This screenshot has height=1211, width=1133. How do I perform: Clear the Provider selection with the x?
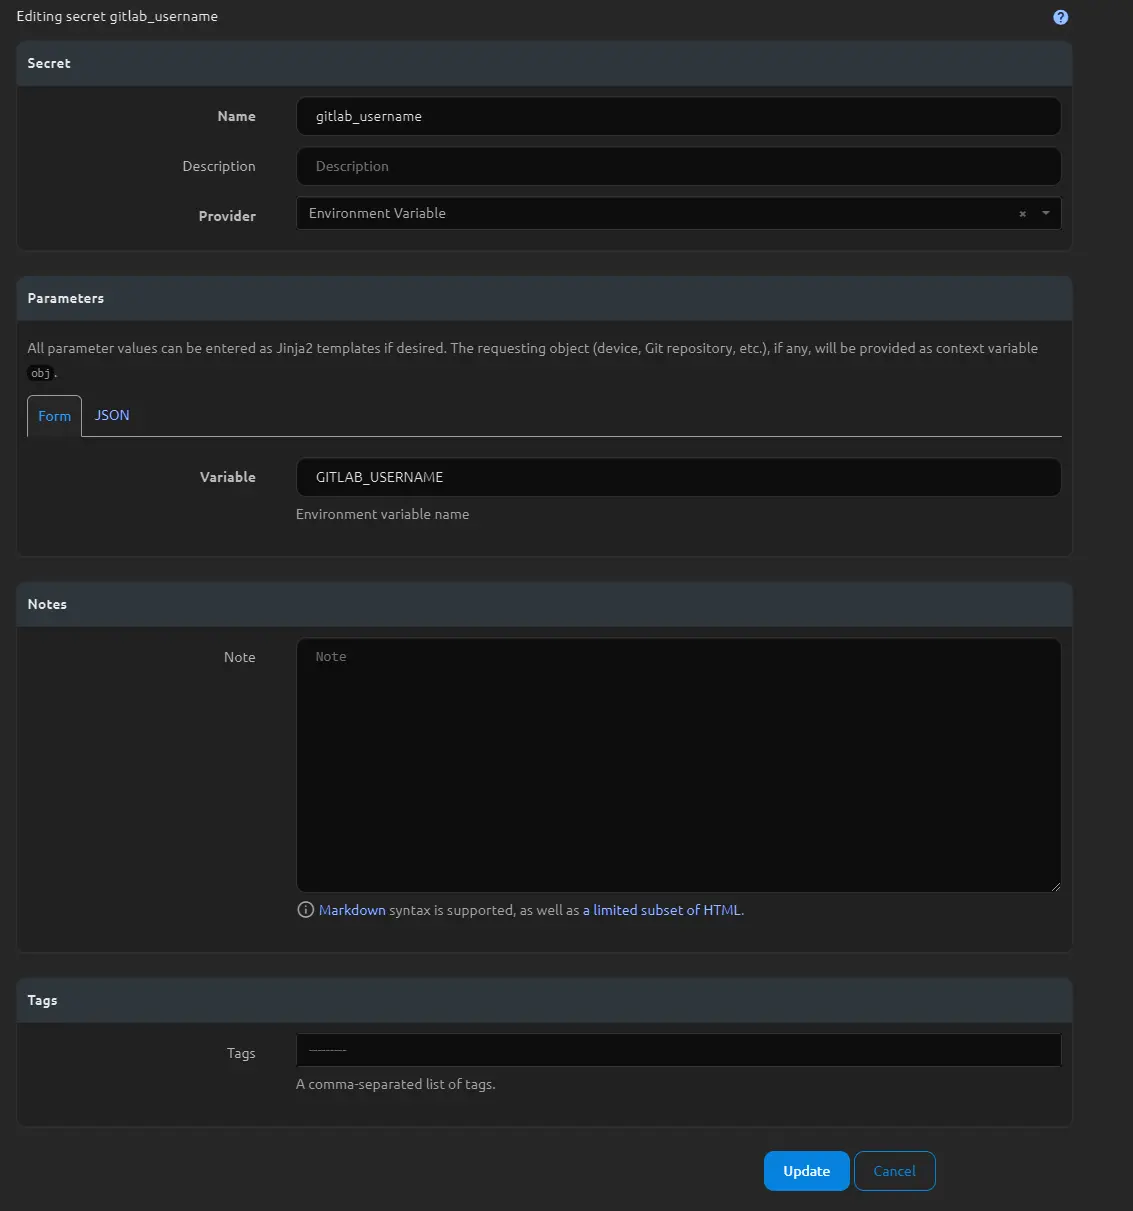click(x=1022, y=214)
